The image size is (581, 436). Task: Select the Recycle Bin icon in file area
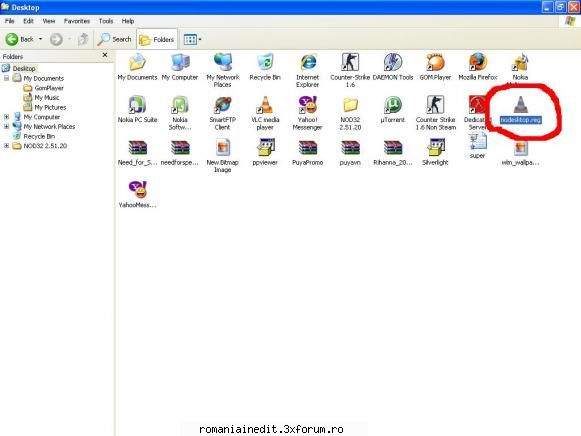pyautogui.click(x=265, y=67)
